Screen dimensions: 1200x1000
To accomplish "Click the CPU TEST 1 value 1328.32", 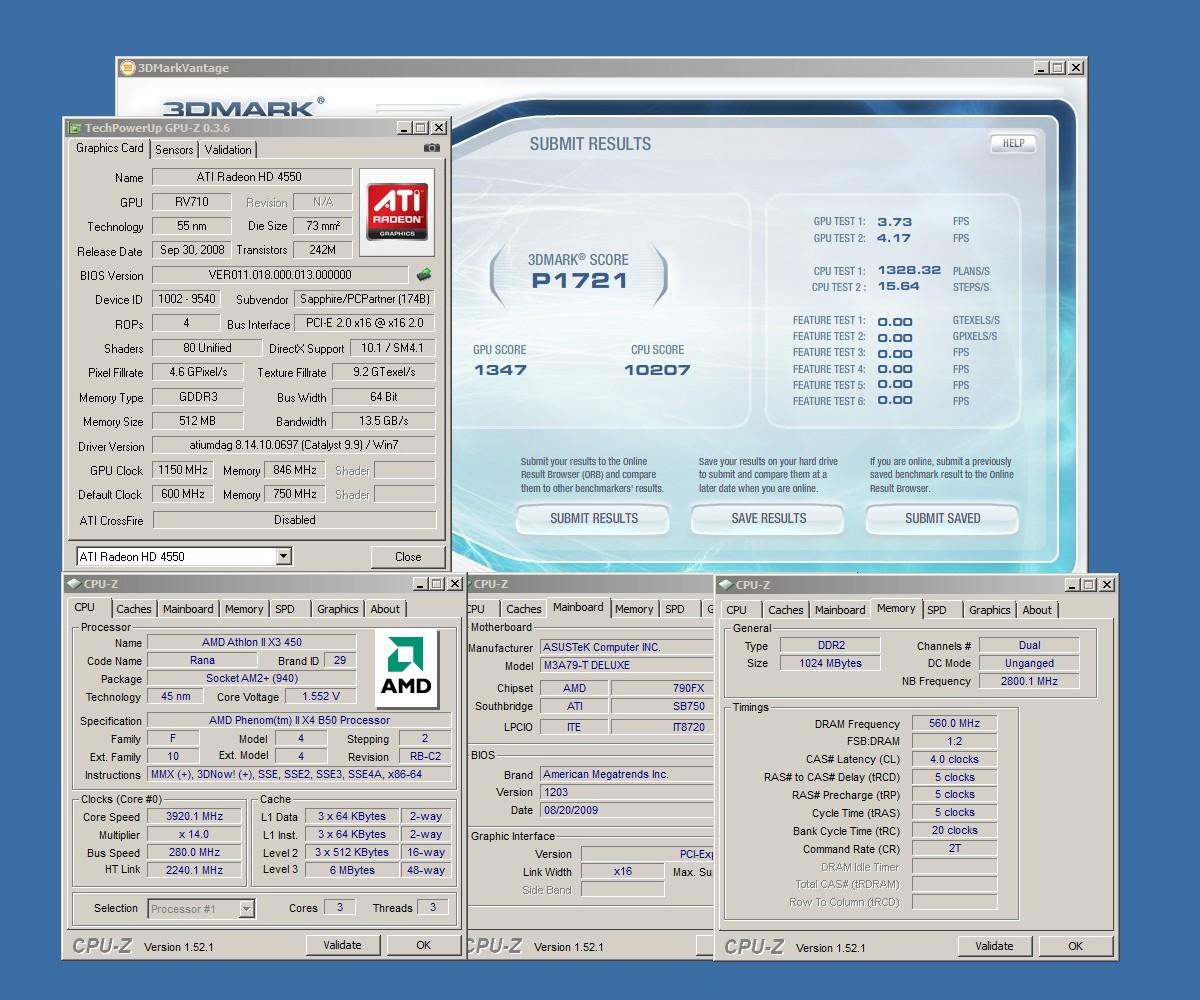I will point(909,270).
